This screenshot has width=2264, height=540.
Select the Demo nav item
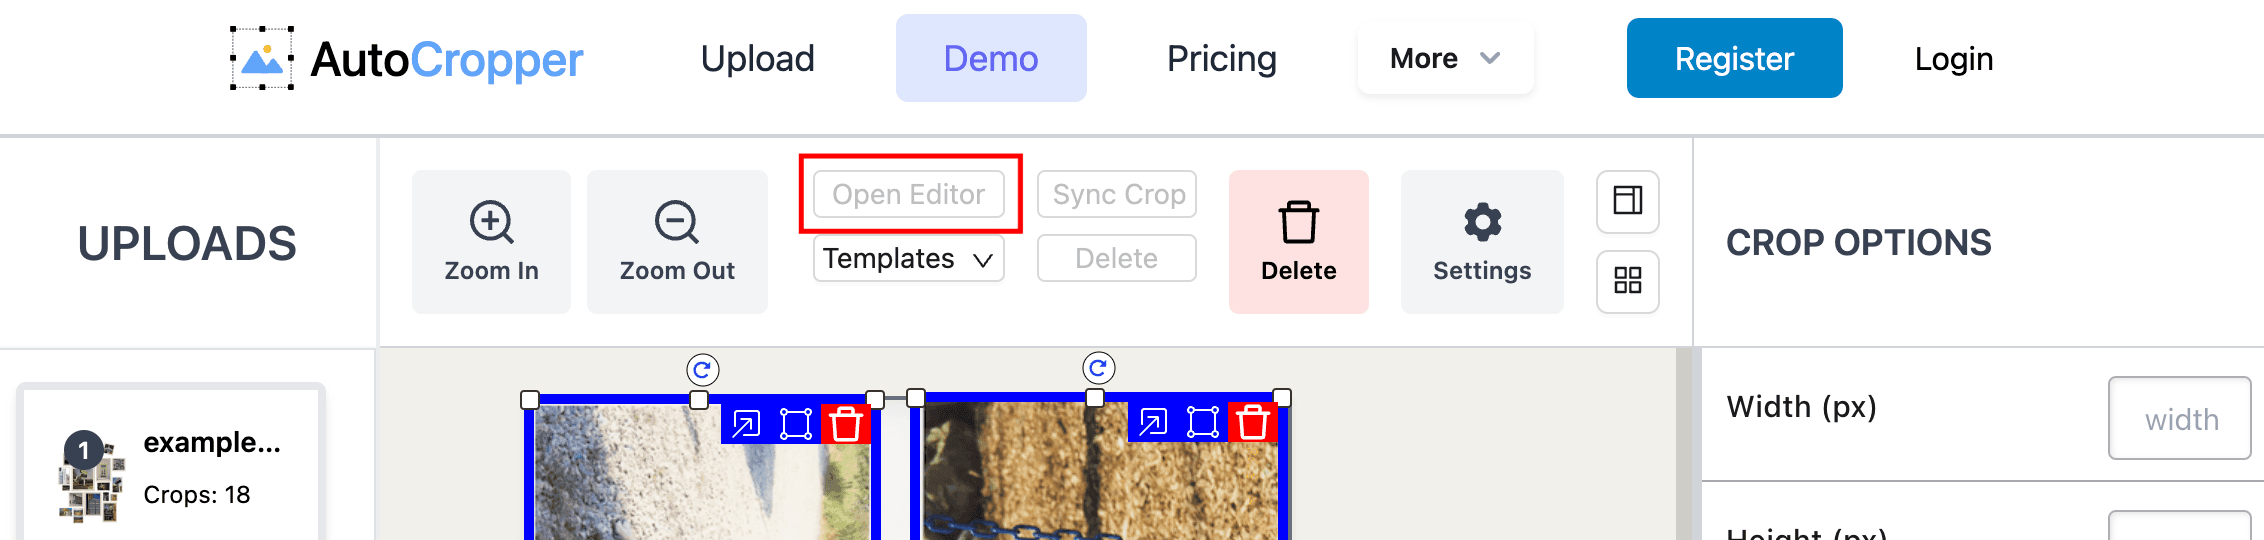pyautogui.click(x=991, y=58)
